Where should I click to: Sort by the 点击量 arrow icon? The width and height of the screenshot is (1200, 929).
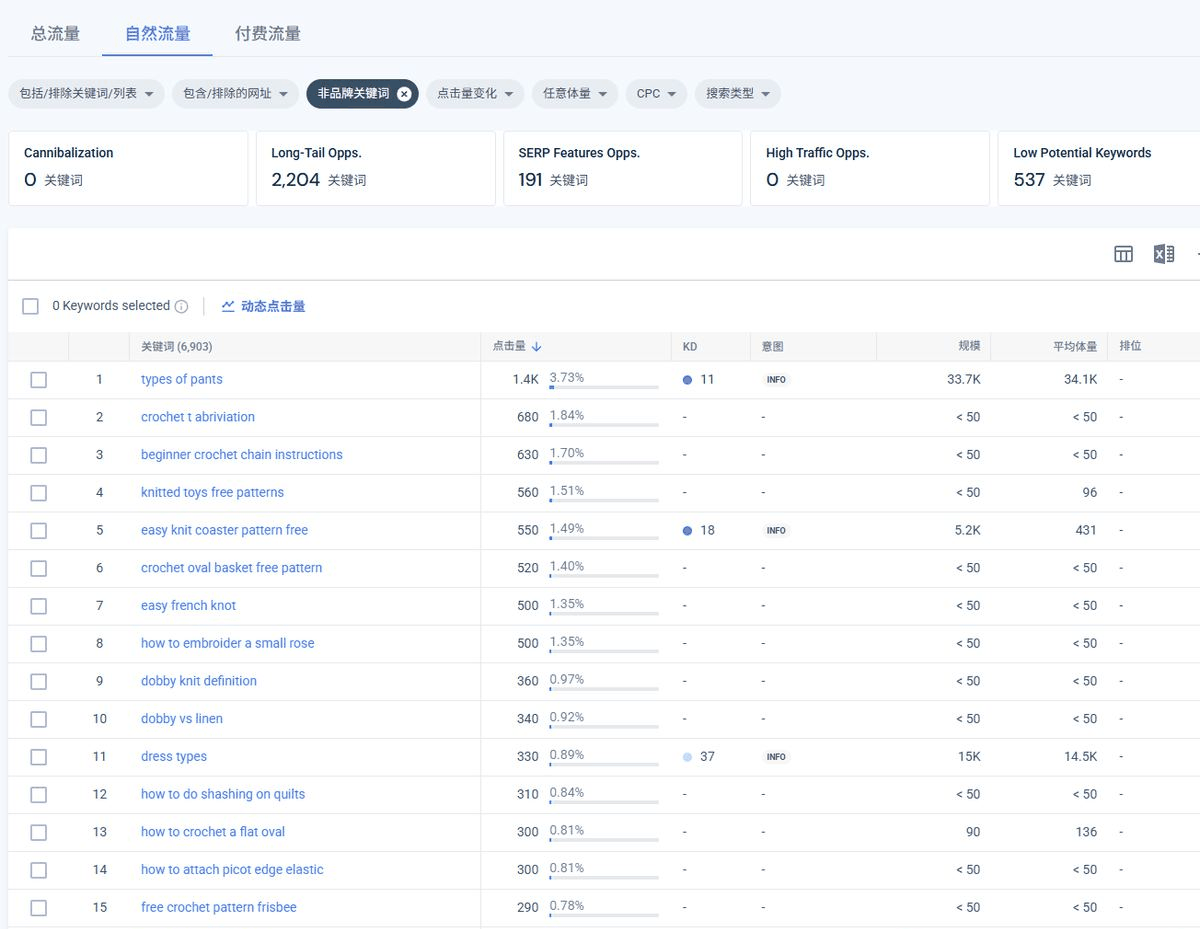tap(536, 347)
